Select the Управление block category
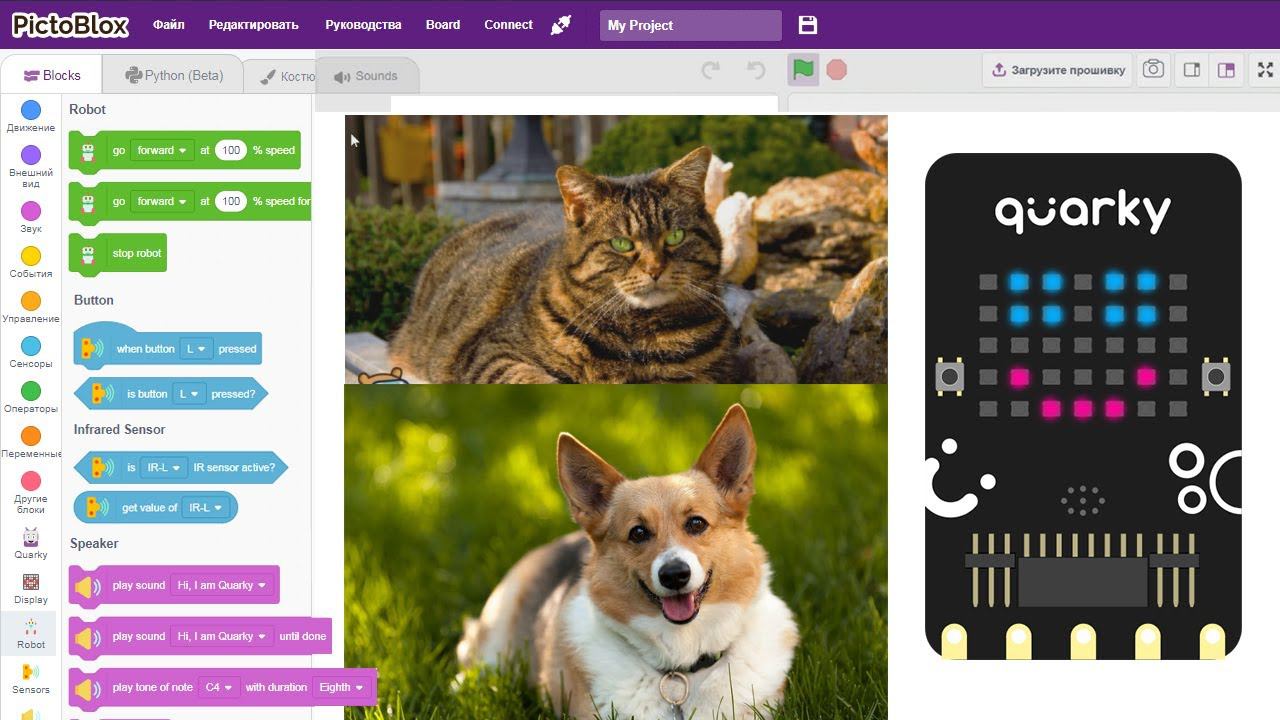Image resolution: width=1280 pixels, height=720 pixels. (31, 307)
